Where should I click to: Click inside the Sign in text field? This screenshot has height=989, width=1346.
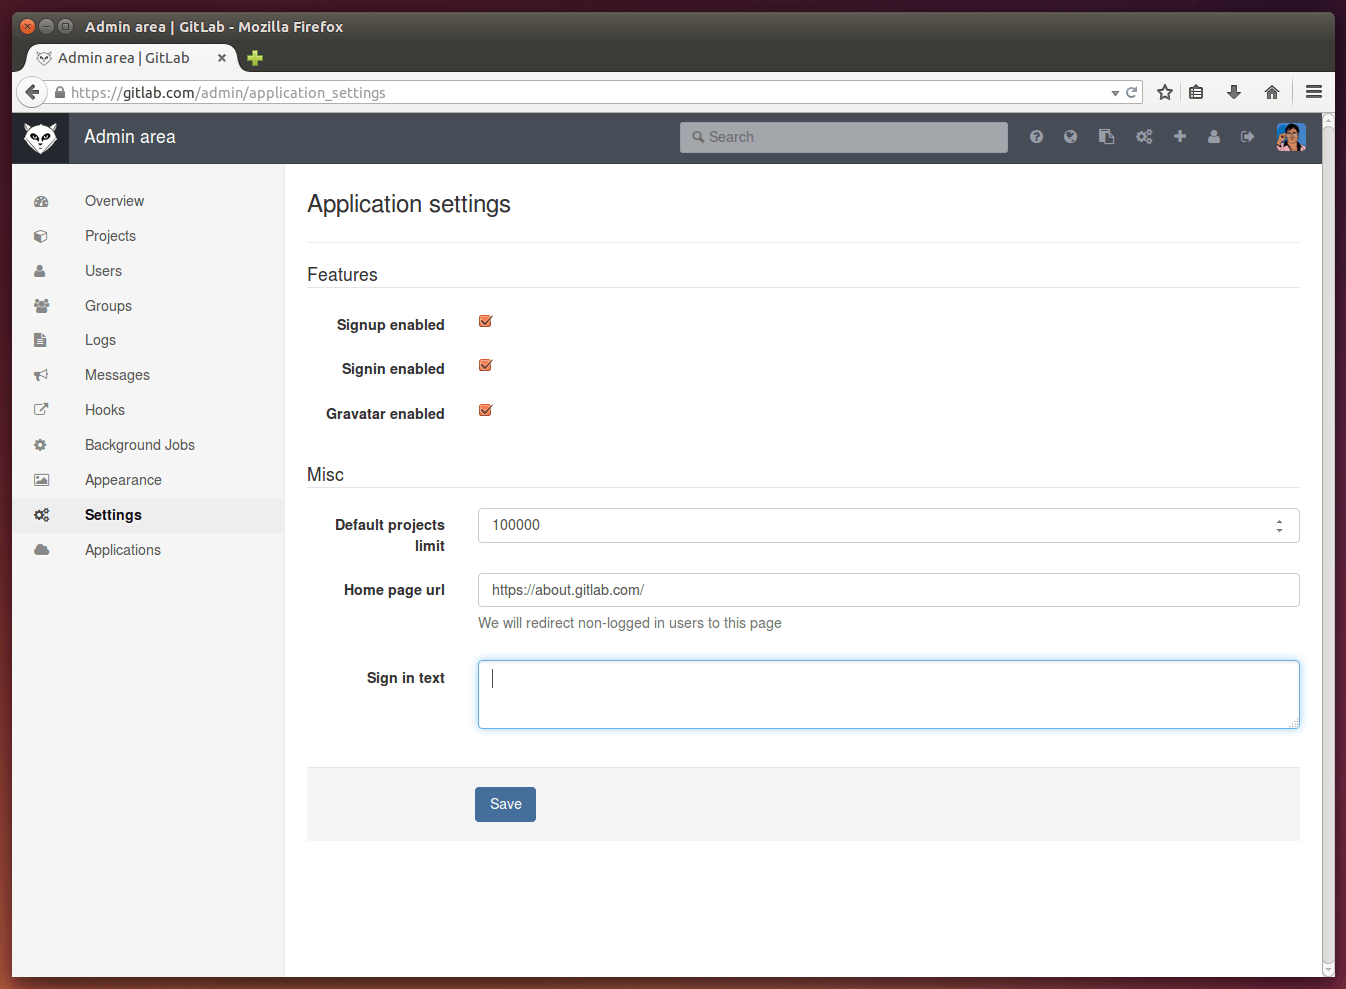coord(888,693)
